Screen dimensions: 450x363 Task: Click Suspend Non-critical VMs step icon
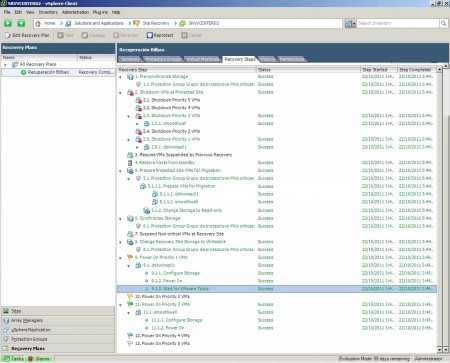(x=130, y=234)
